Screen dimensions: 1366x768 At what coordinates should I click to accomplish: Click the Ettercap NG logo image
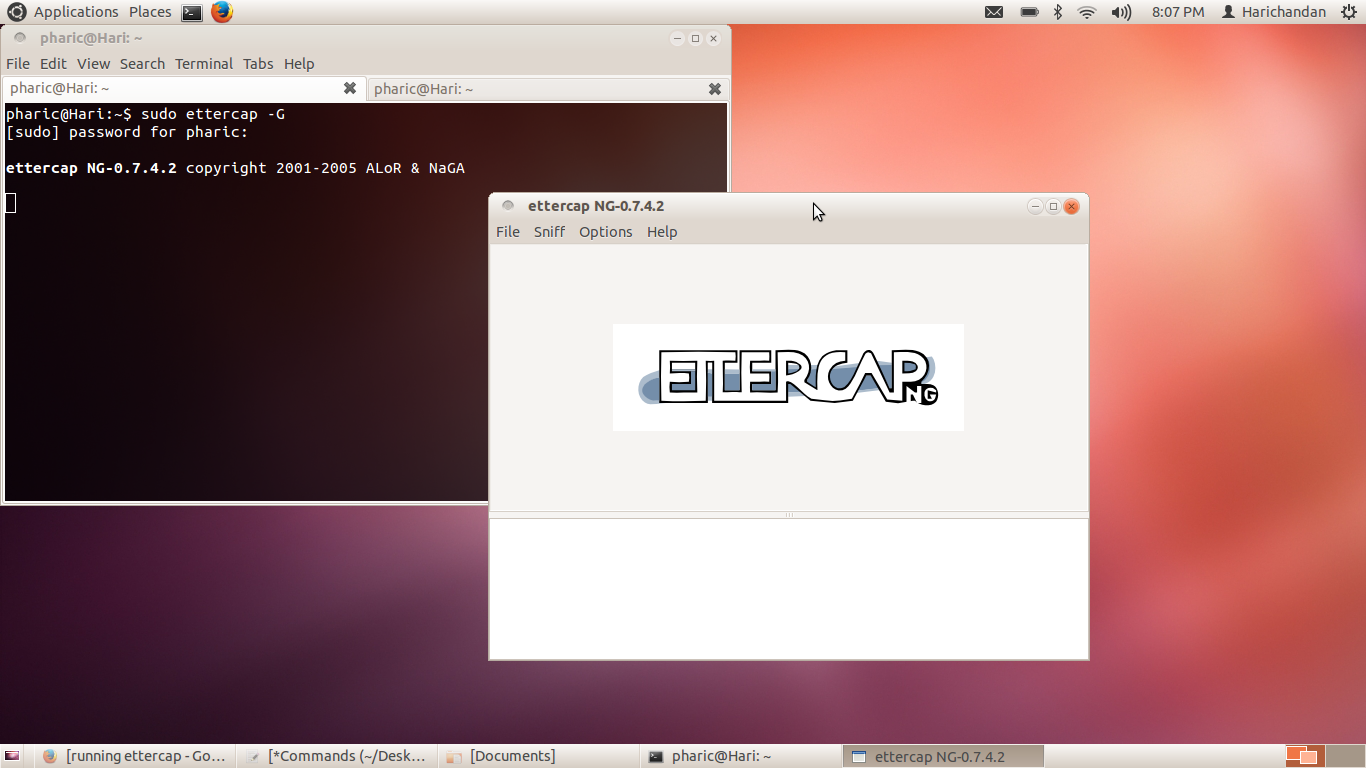[x=787, y=377]
